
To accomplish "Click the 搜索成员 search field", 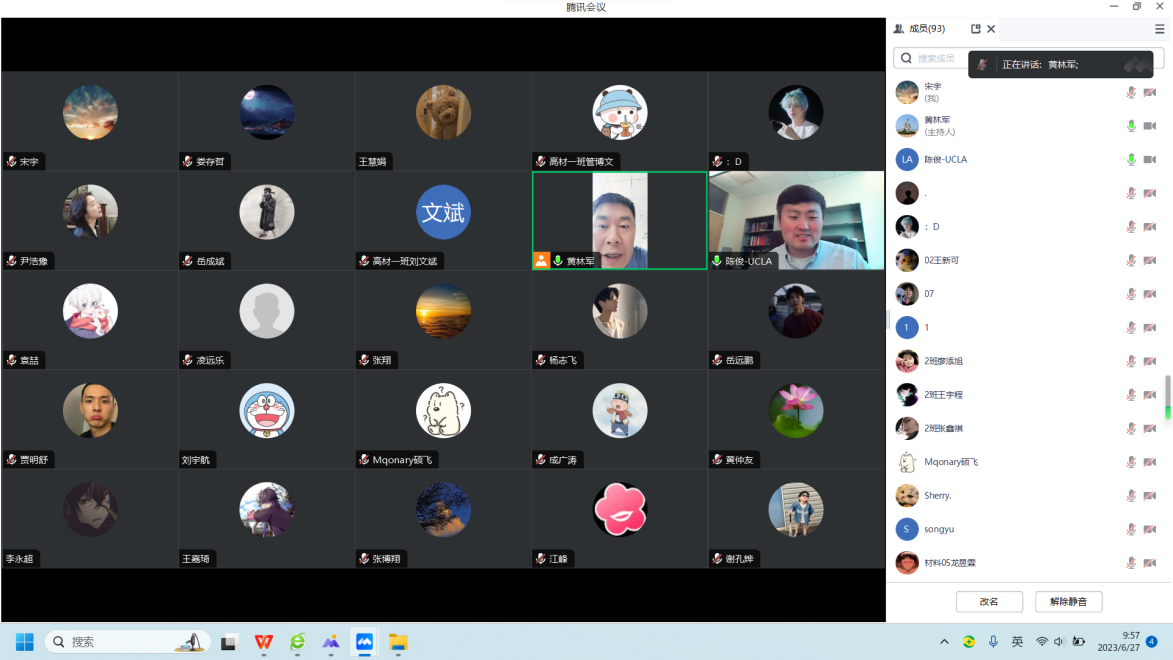I will pos(930,59).
